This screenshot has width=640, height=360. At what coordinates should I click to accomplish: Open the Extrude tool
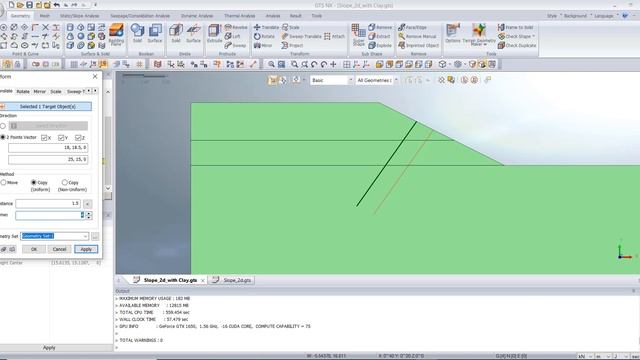[x=214, y=33]
